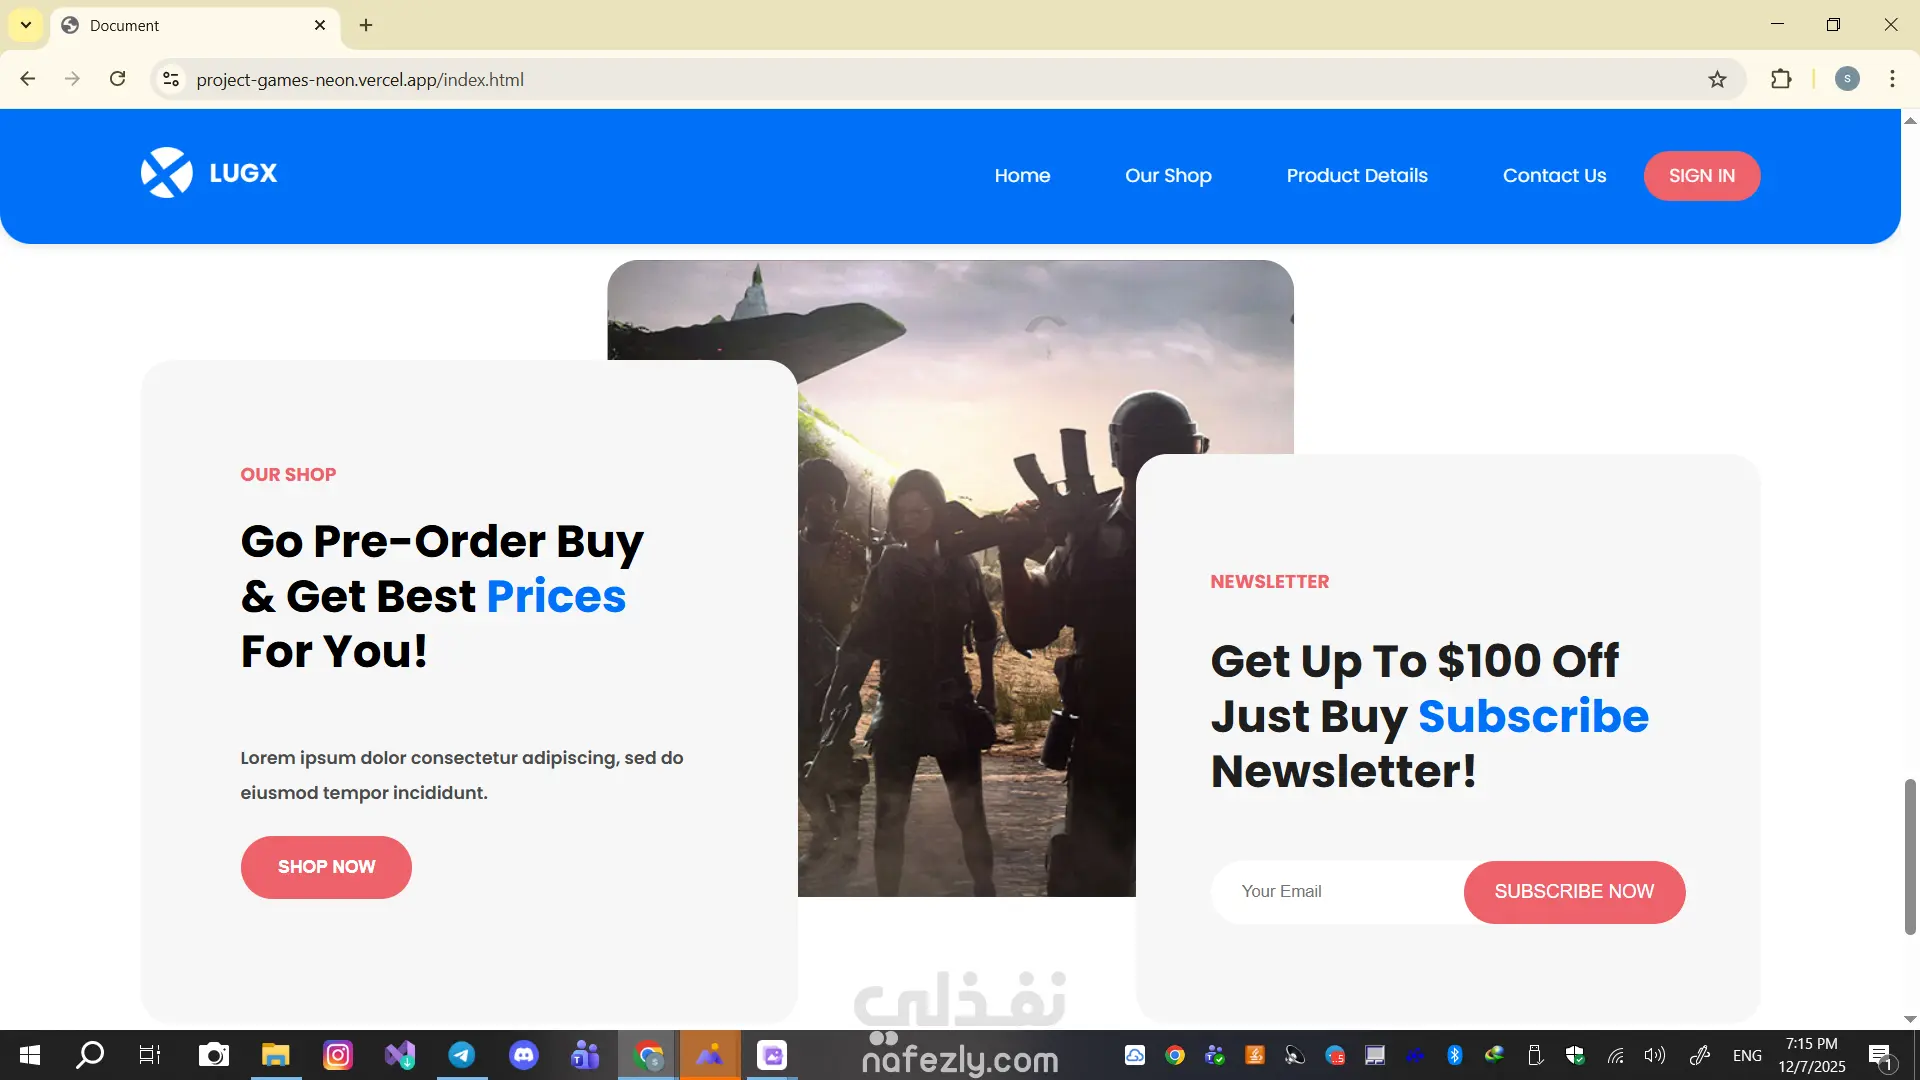
Task: Reload the current page
Action: (117, 80)
